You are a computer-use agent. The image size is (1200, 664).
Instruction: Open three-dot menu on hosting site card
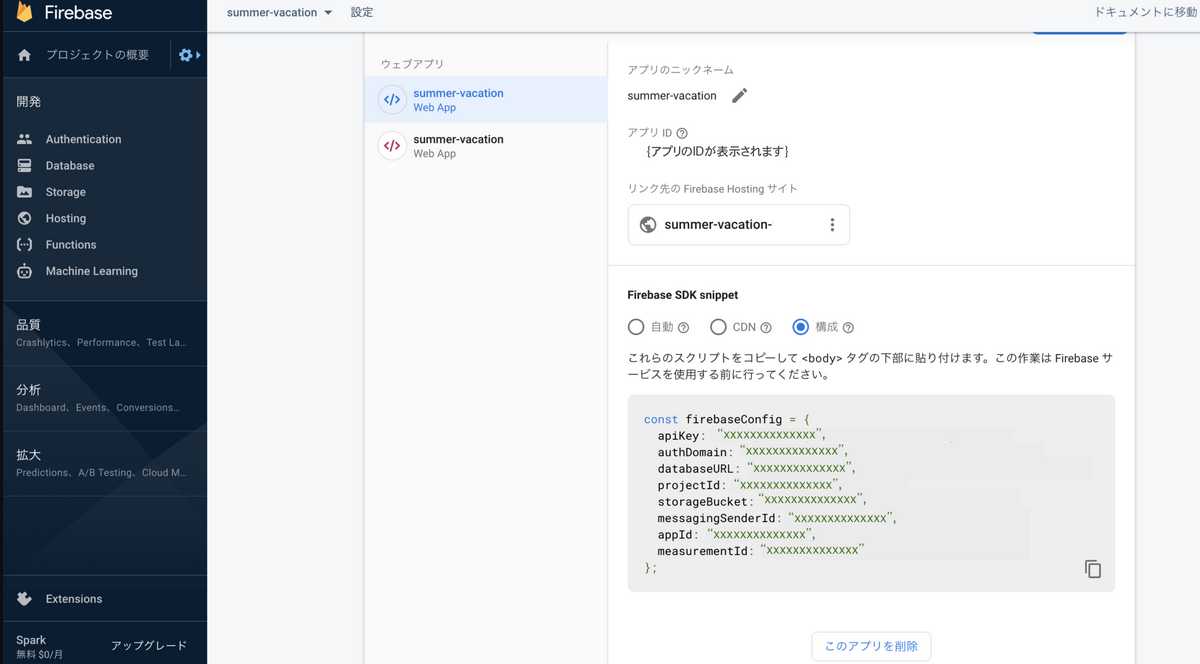coord(832,225)
